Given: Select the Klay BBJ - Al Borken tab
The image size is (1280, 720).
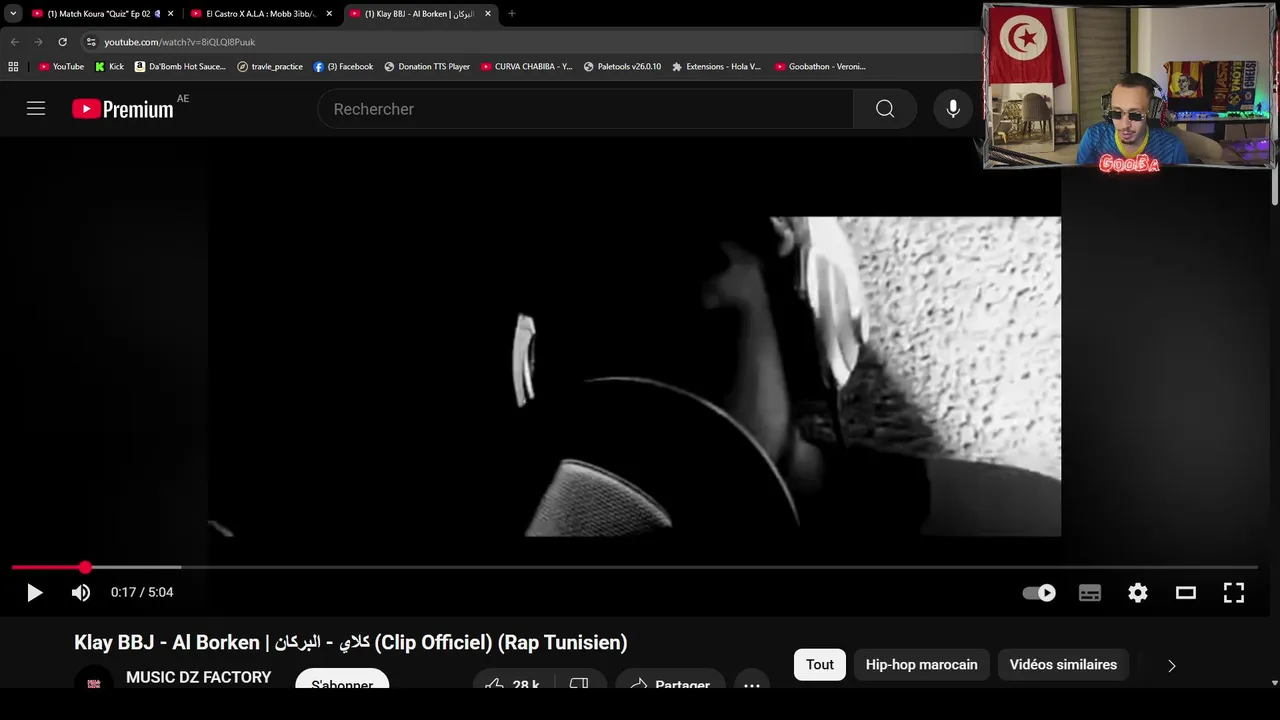Looking at the screenshot, I should click(x=418, y=14).
